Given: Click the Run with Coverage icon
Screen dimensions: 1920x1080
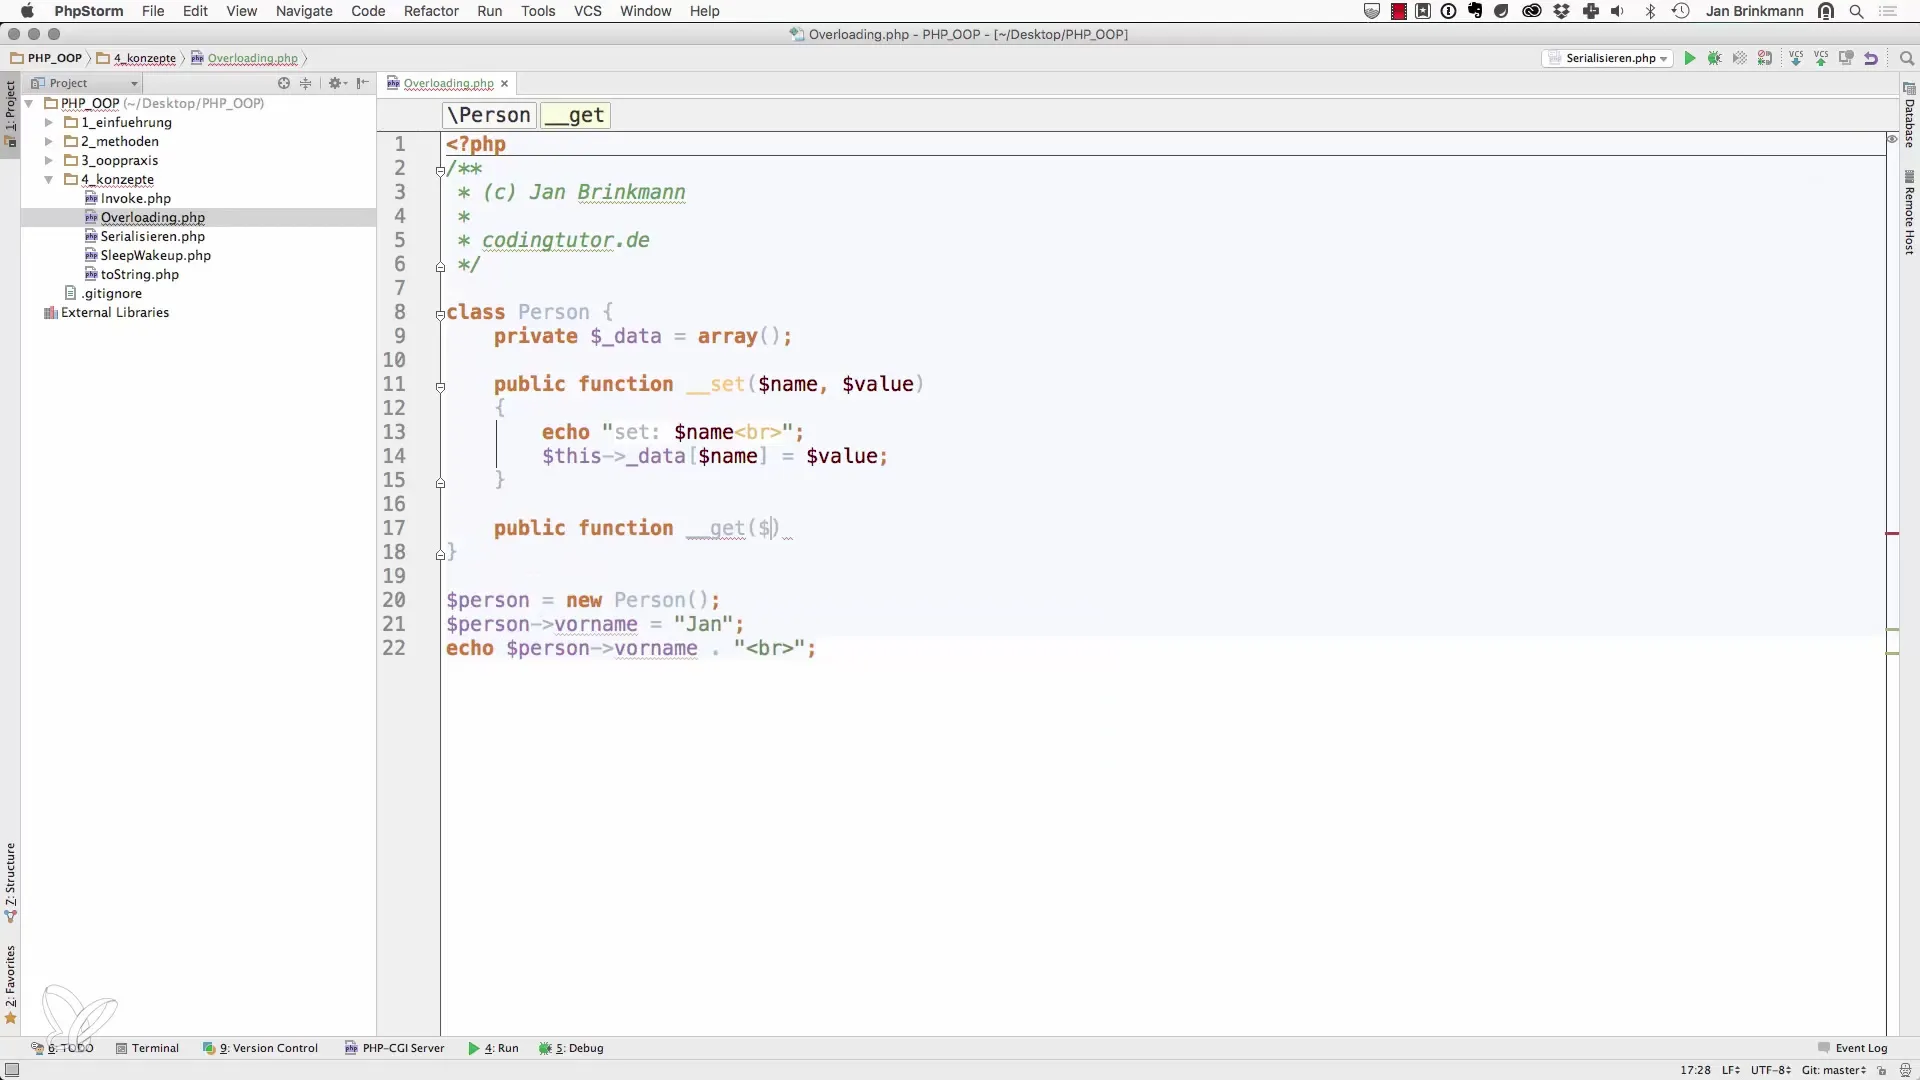Looking at the screenshot, I should tap(1740, 58).
